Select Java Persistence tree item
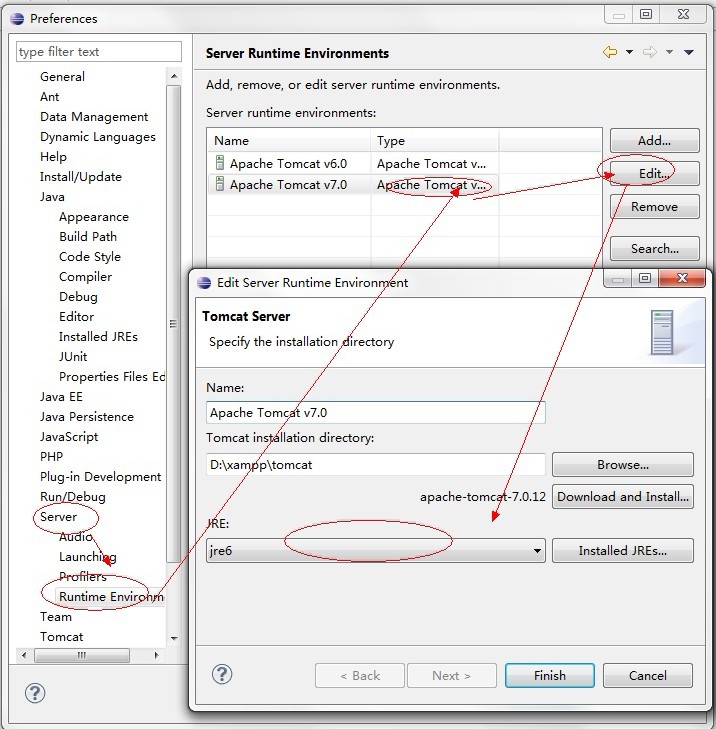This screenshot has height=729, width=716. (86, 417)
